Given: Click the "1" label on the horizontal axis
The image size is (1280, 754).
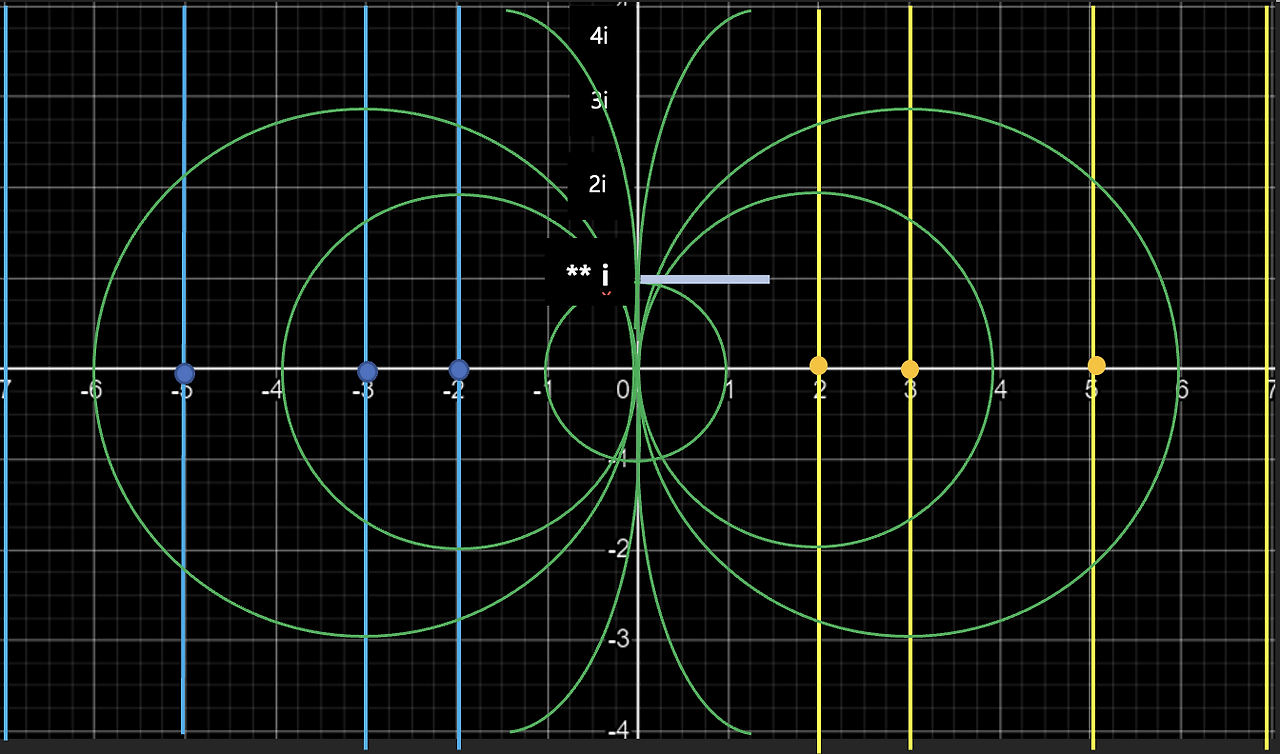Looking at the screenshot, I should pyautogui.click(x=729, y=389).
